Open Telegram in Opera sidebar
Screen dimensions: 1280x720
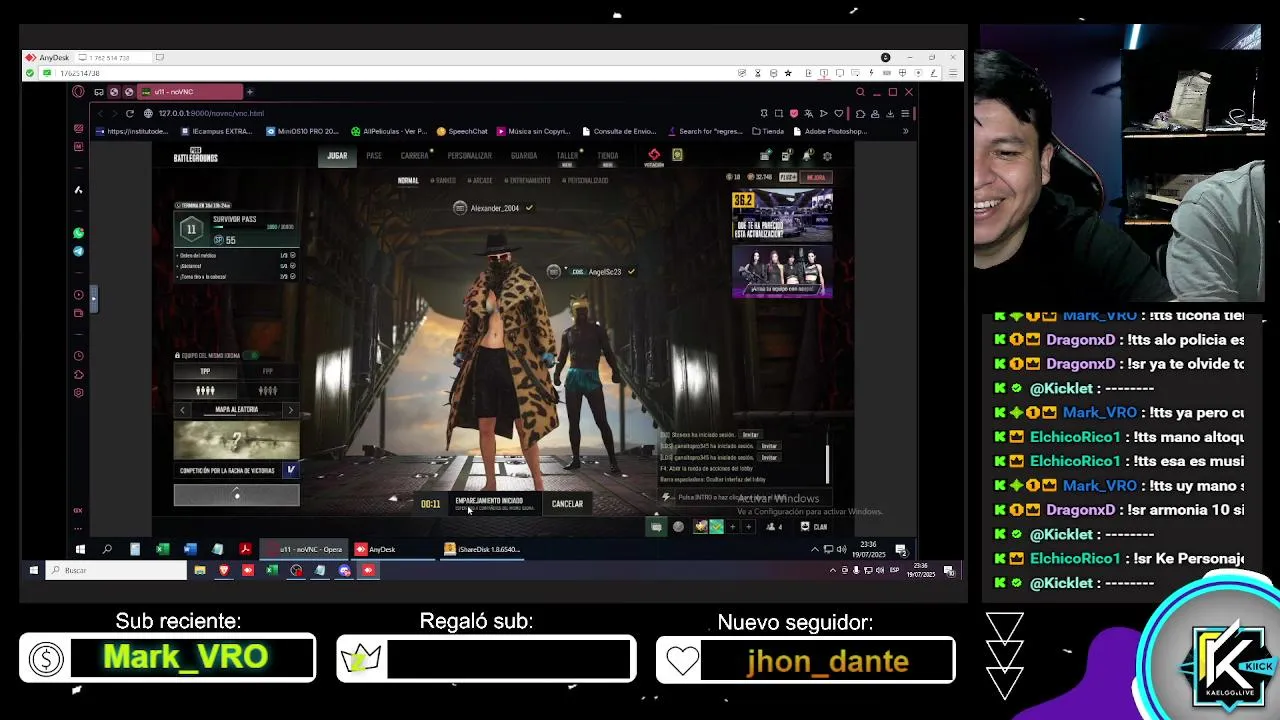click(x=78, y=251)
